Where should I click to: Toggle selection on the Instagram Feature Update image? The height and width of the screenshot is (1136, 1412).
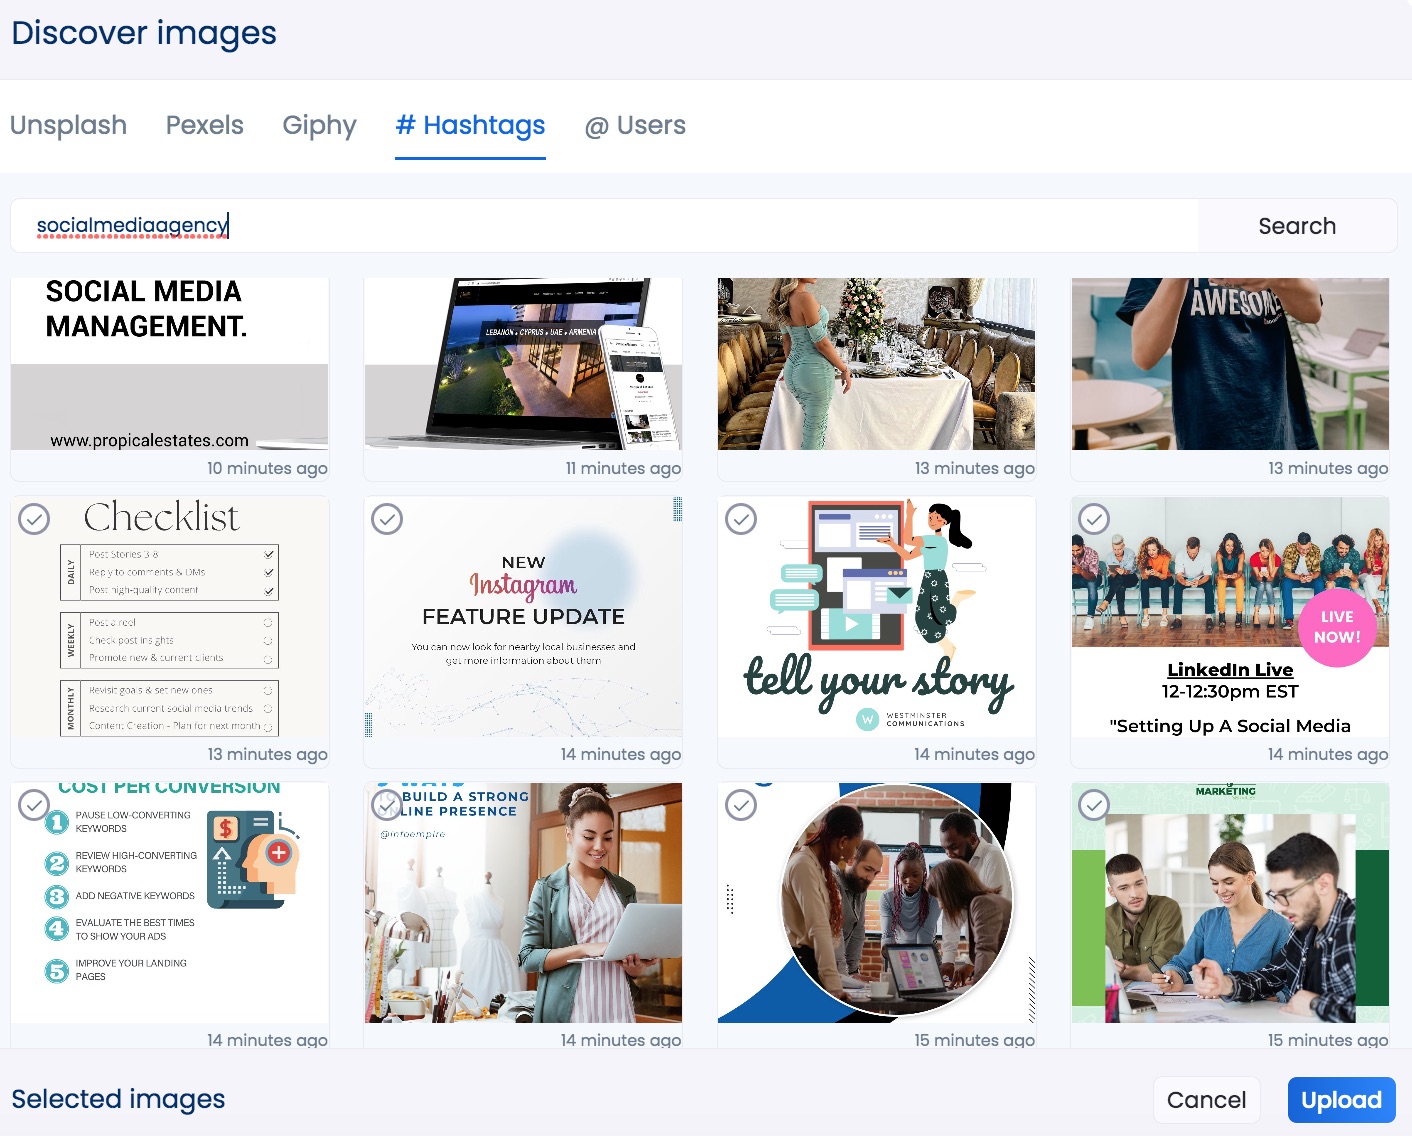(x=387, y=520)
